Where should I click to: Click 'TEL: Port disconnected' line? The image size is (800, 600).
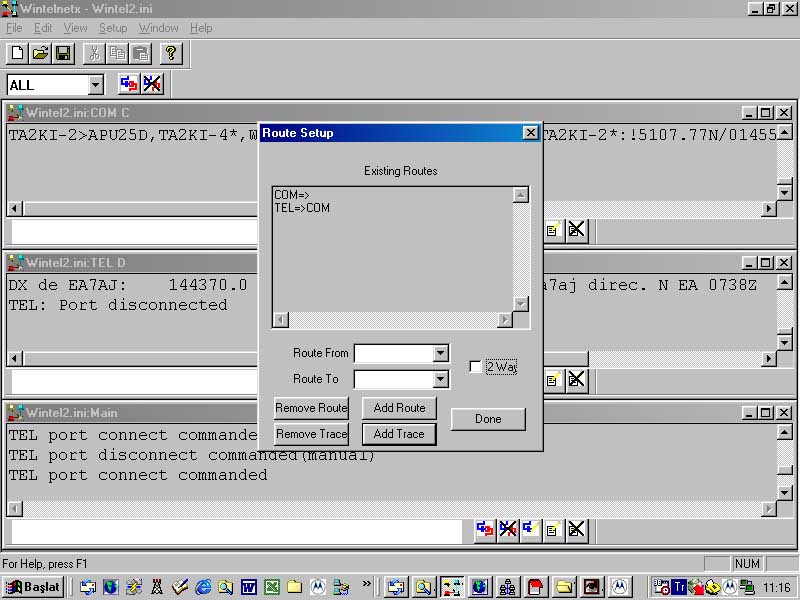[x=118, y=305]
